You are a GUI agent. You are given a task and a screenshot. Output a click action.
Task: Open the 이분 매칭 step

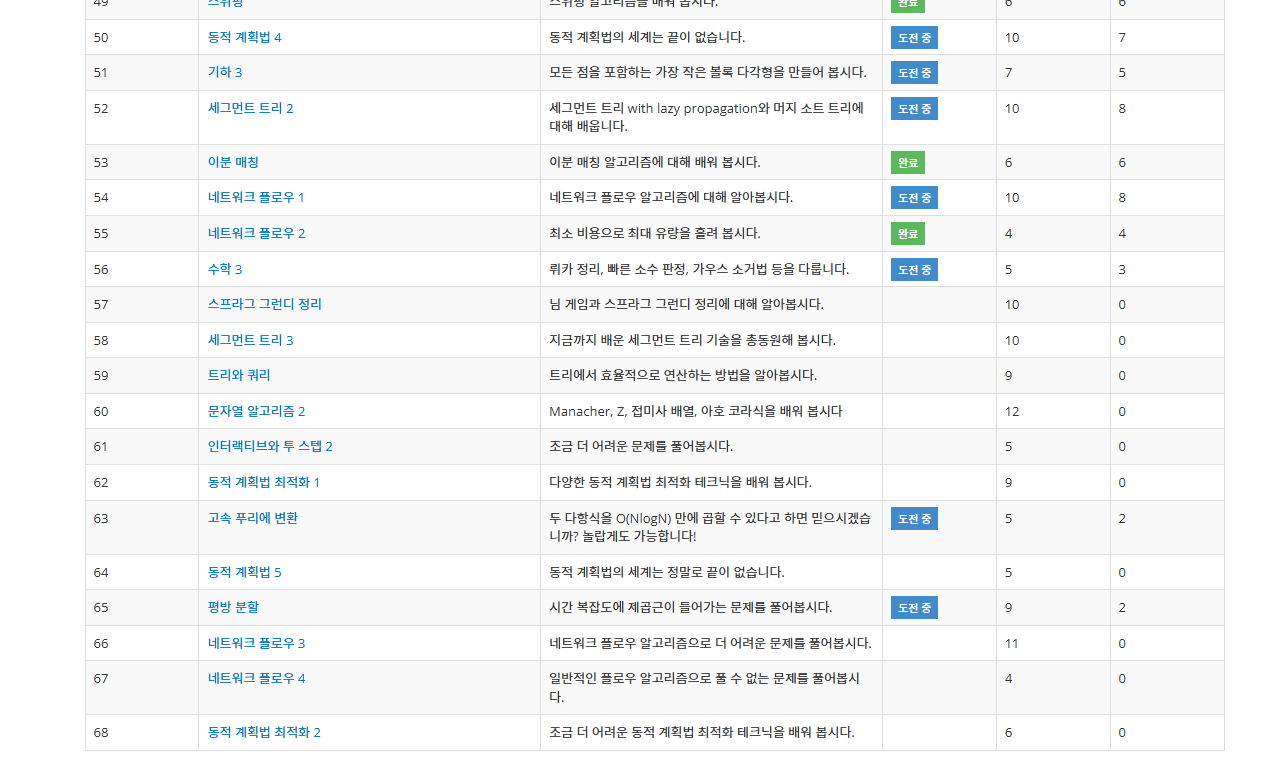(233, 162)
